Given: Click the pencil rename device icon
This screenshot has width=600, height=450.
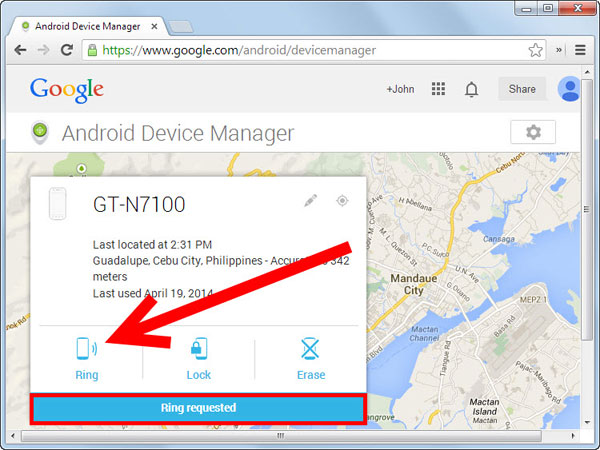Looking at the screenshot, I should 310,200.
